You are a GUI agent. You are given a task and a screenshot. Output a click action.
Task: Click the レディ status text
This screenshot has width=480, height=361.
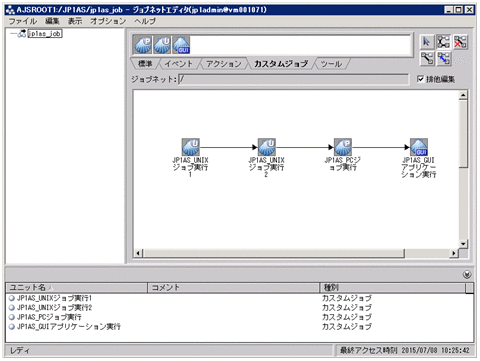(x=20, y=350)
